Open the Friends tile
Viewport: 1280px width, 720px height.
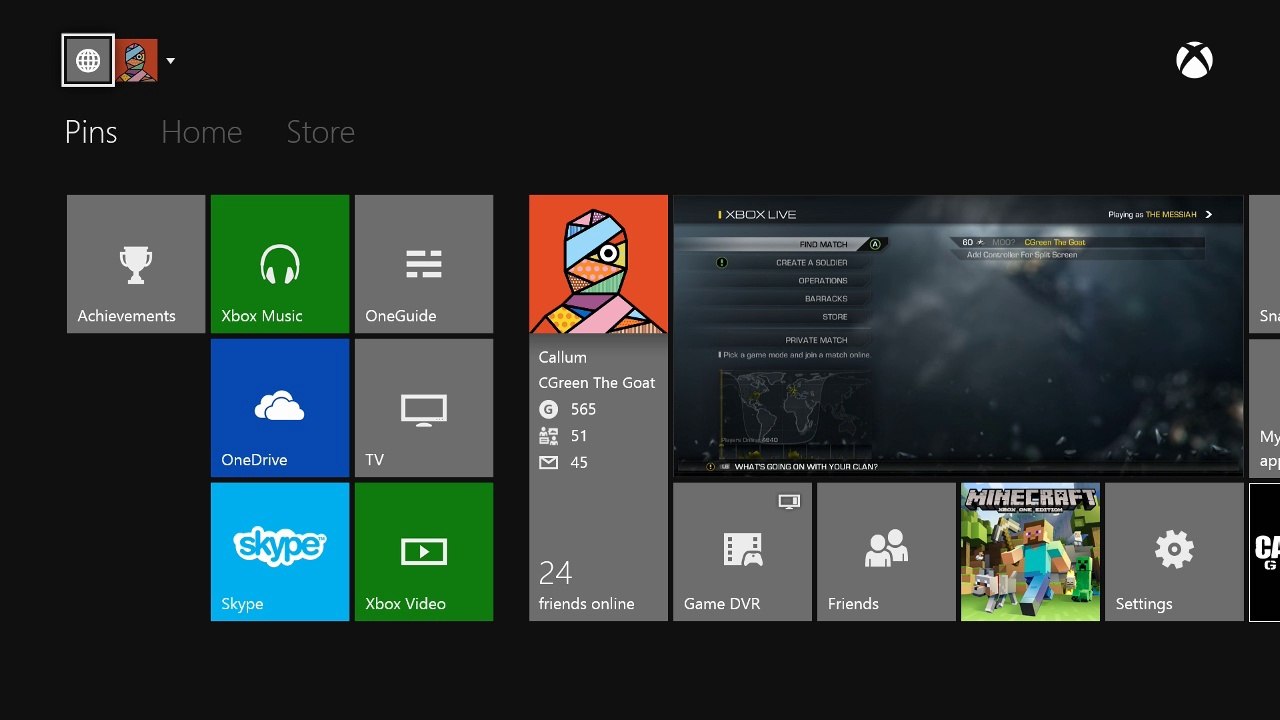(x=886, y=552)
